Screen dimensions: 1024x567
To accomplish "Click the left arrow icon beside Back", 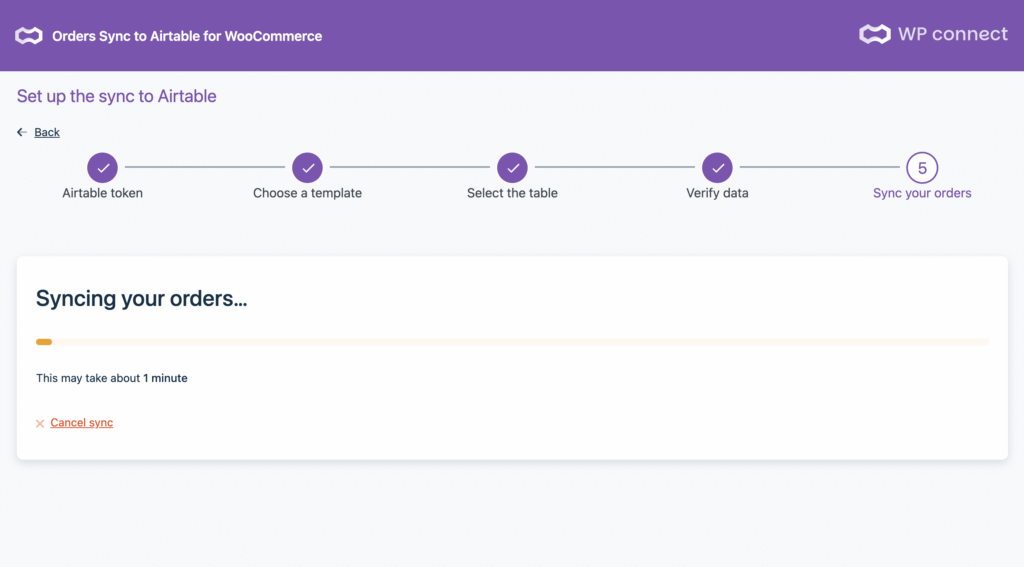I will [x=22, y=132].
